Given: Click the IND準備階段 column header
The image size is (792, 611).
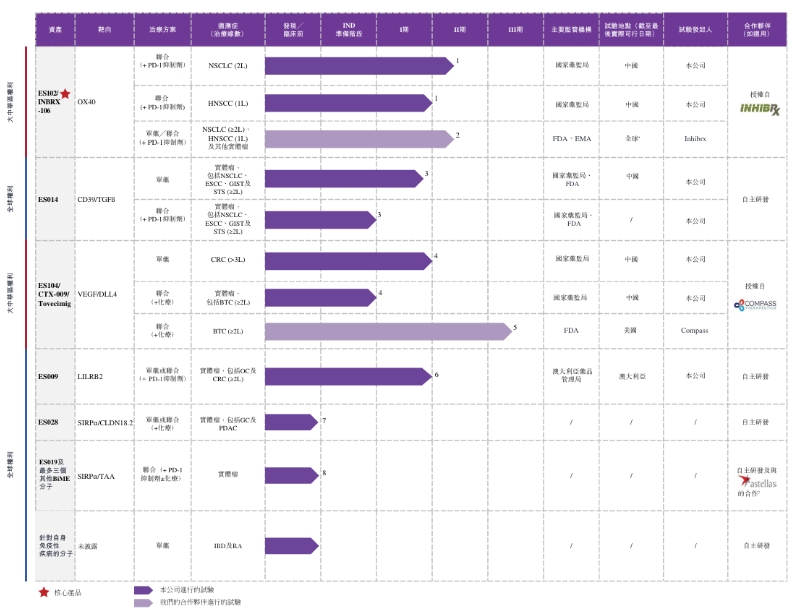Looking at the screenshot, I should click(349, 30).
